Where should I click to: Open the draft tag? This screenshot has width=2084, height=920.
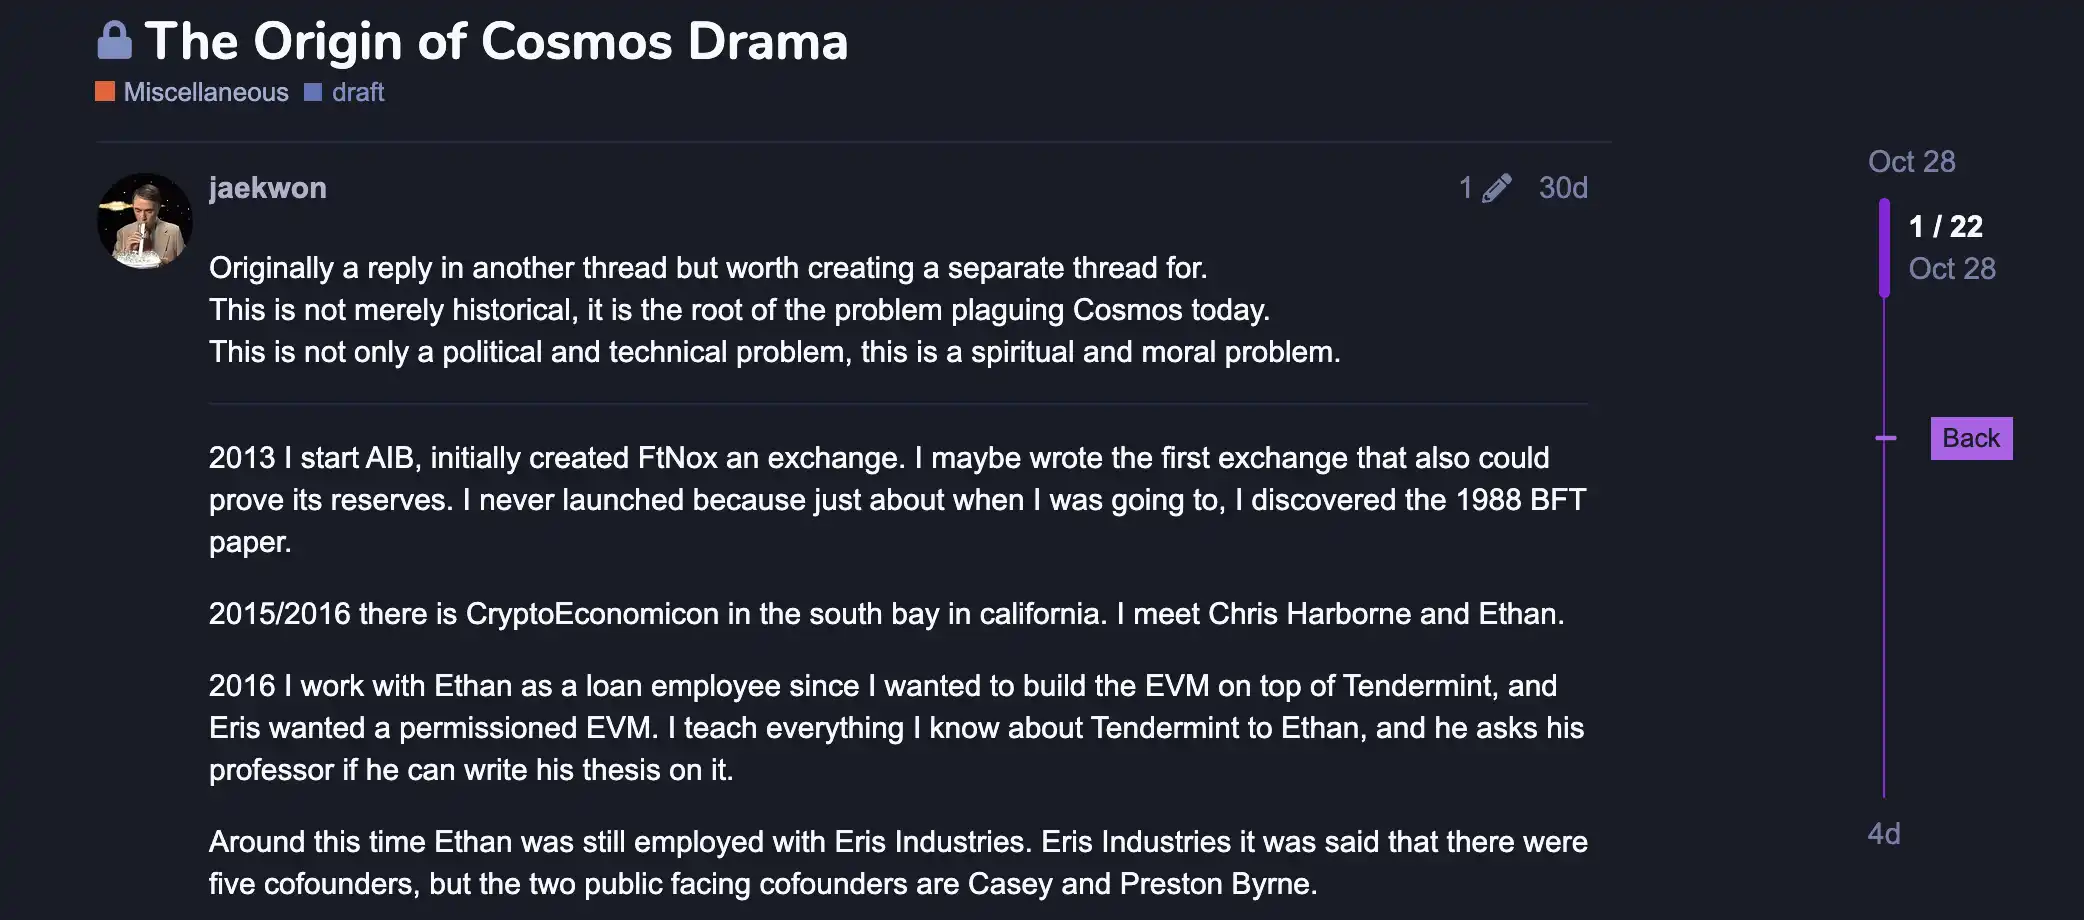(358, 92)
